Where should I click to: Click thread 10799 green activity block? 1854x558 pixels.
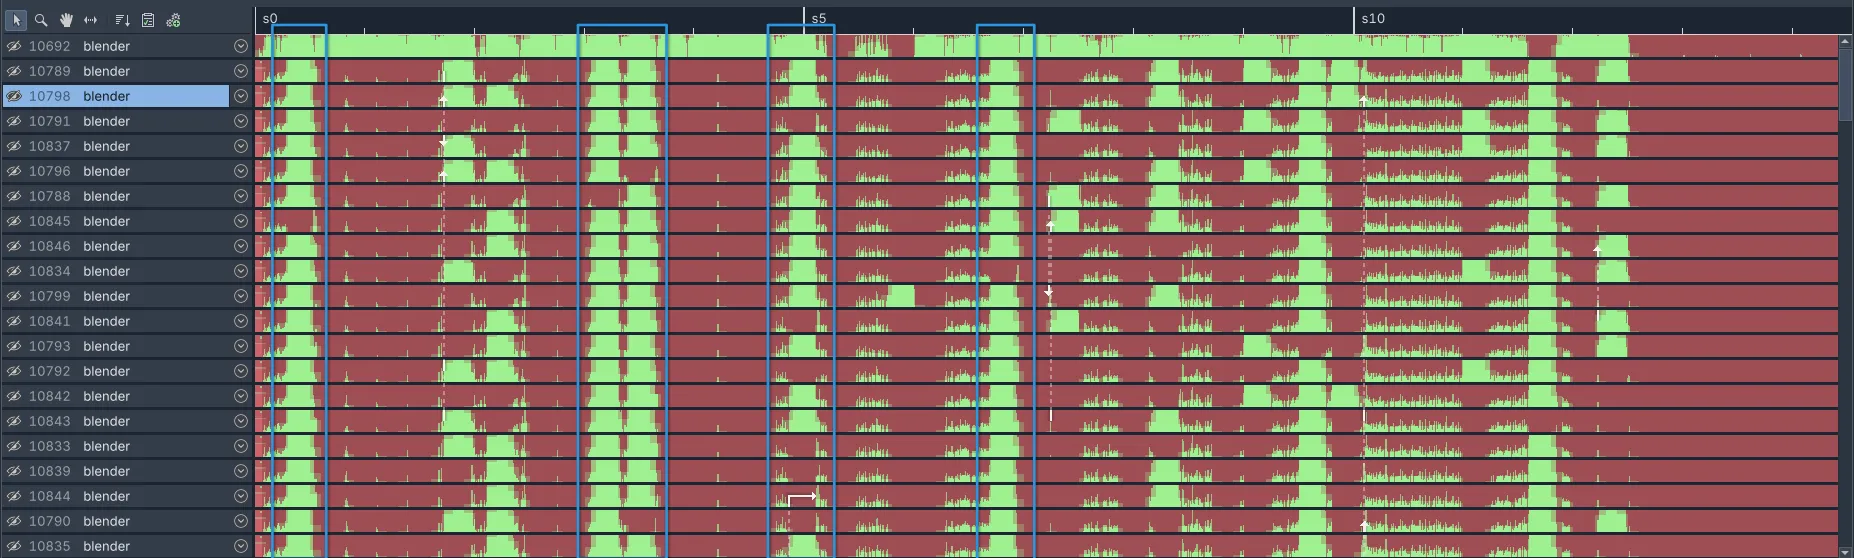pyautogui.click(x=900, y=296)
